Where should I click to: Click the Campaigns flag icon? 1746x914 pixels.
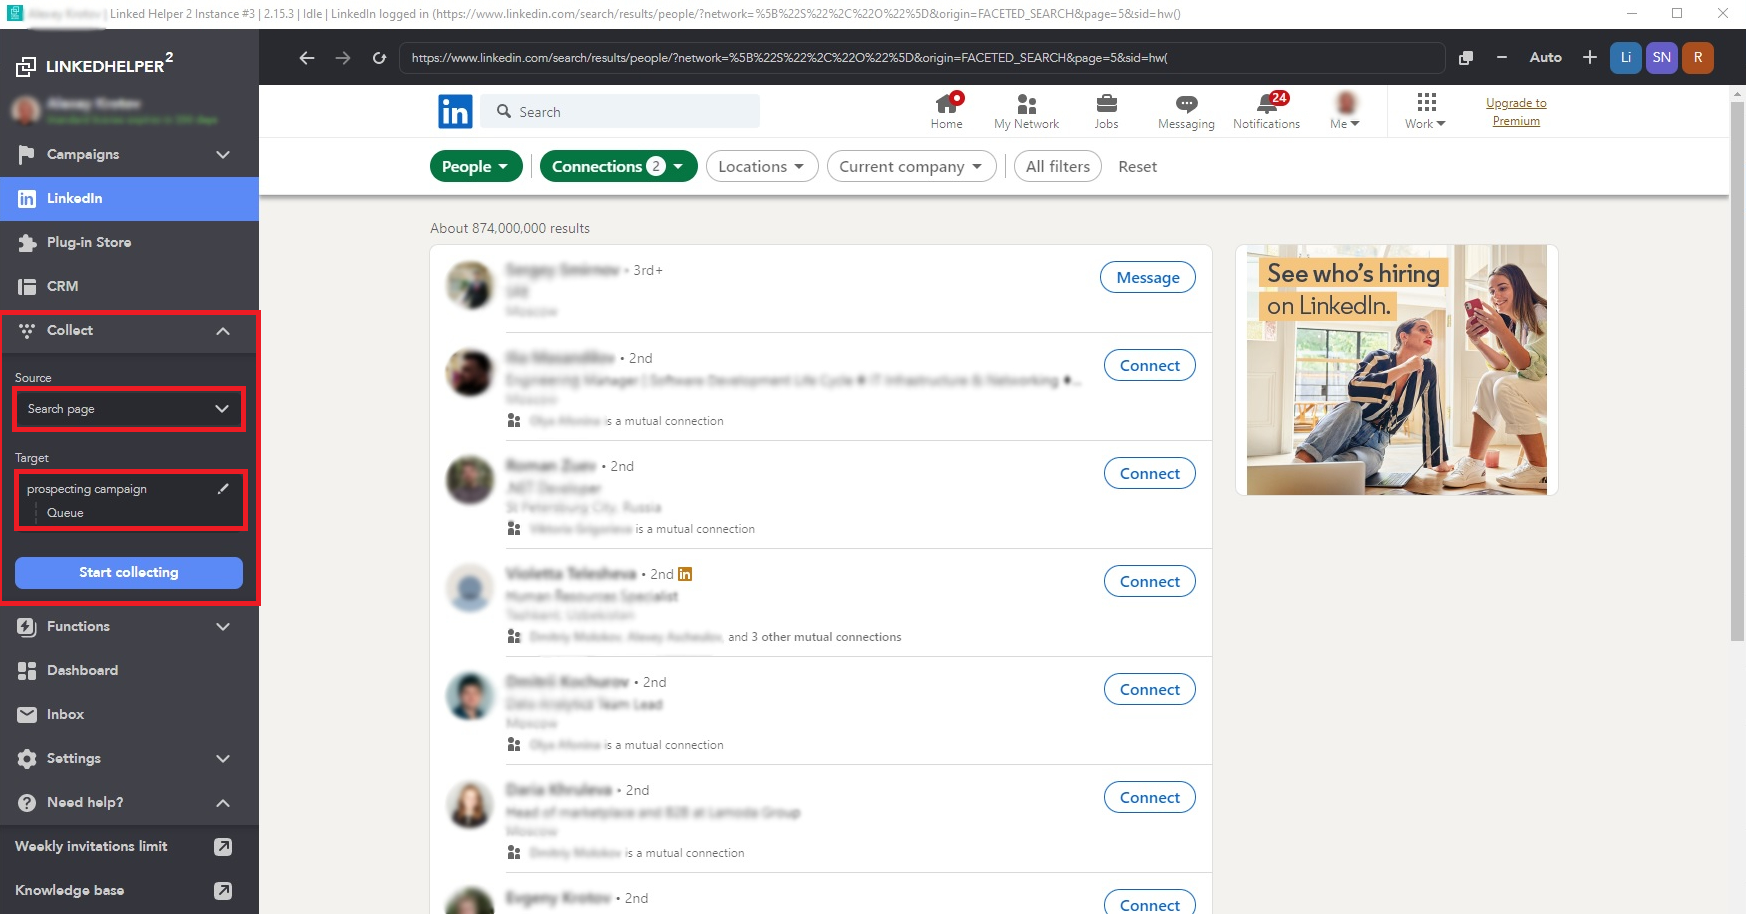pyautogui.click(x=27, y=155)
